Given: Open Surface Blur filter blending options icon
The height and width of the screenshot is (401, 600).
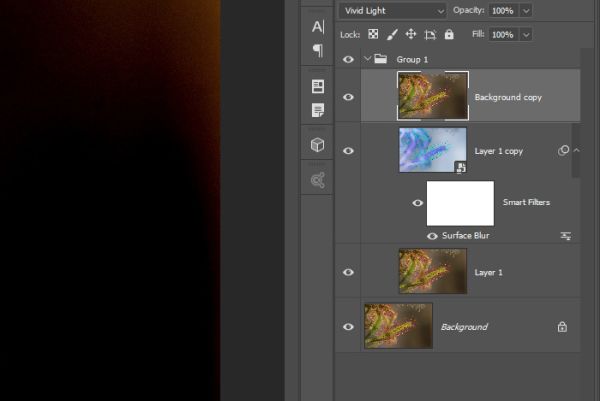Looking at the screenshot, I should click(x=566, y=236).
